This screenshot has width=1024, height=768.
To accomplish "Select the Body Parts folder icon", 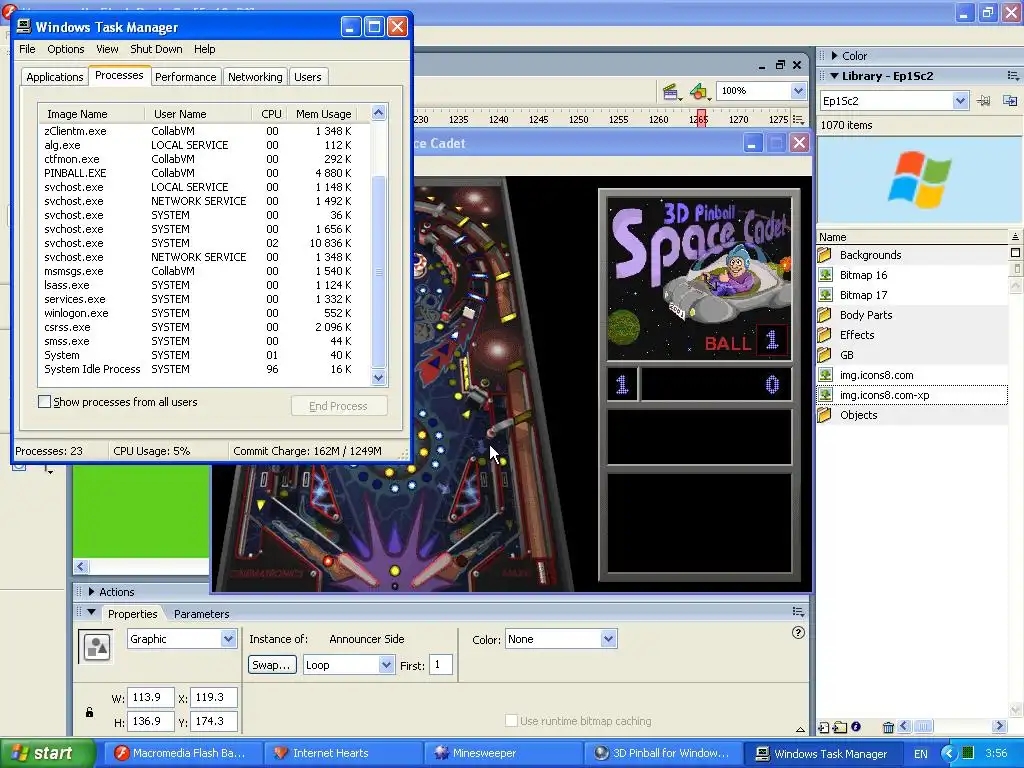I will coord(825,315).
